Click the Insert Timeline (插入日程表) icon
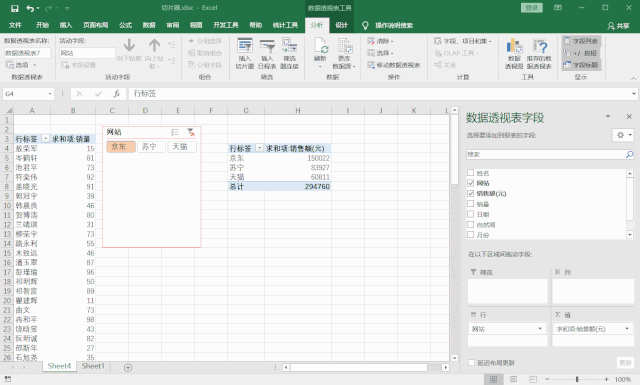This screenshot has width=640, height=385. click(x=267, y=53)
